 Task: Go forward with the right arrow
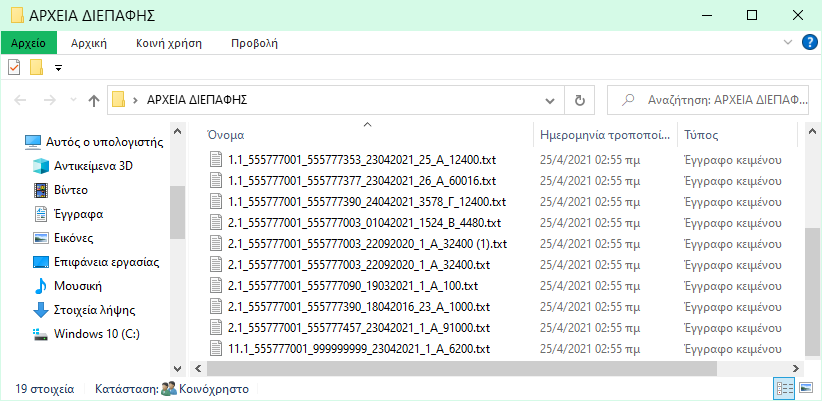[x=49, y=100]
